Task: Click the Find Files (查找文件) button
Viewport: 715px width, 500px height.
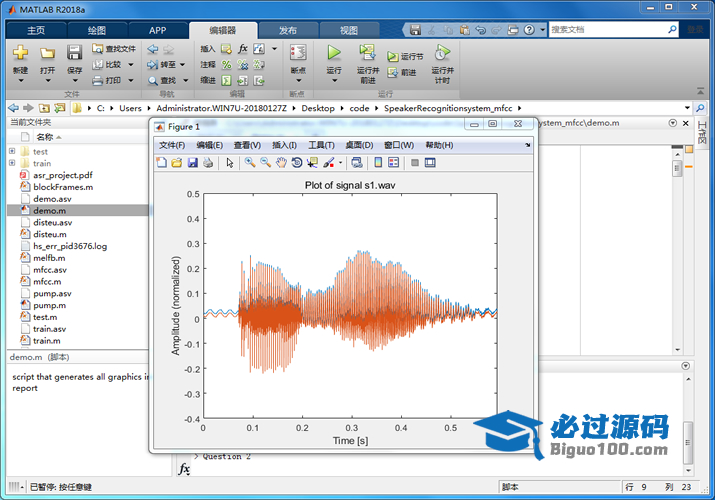Action: pos(114,48)
